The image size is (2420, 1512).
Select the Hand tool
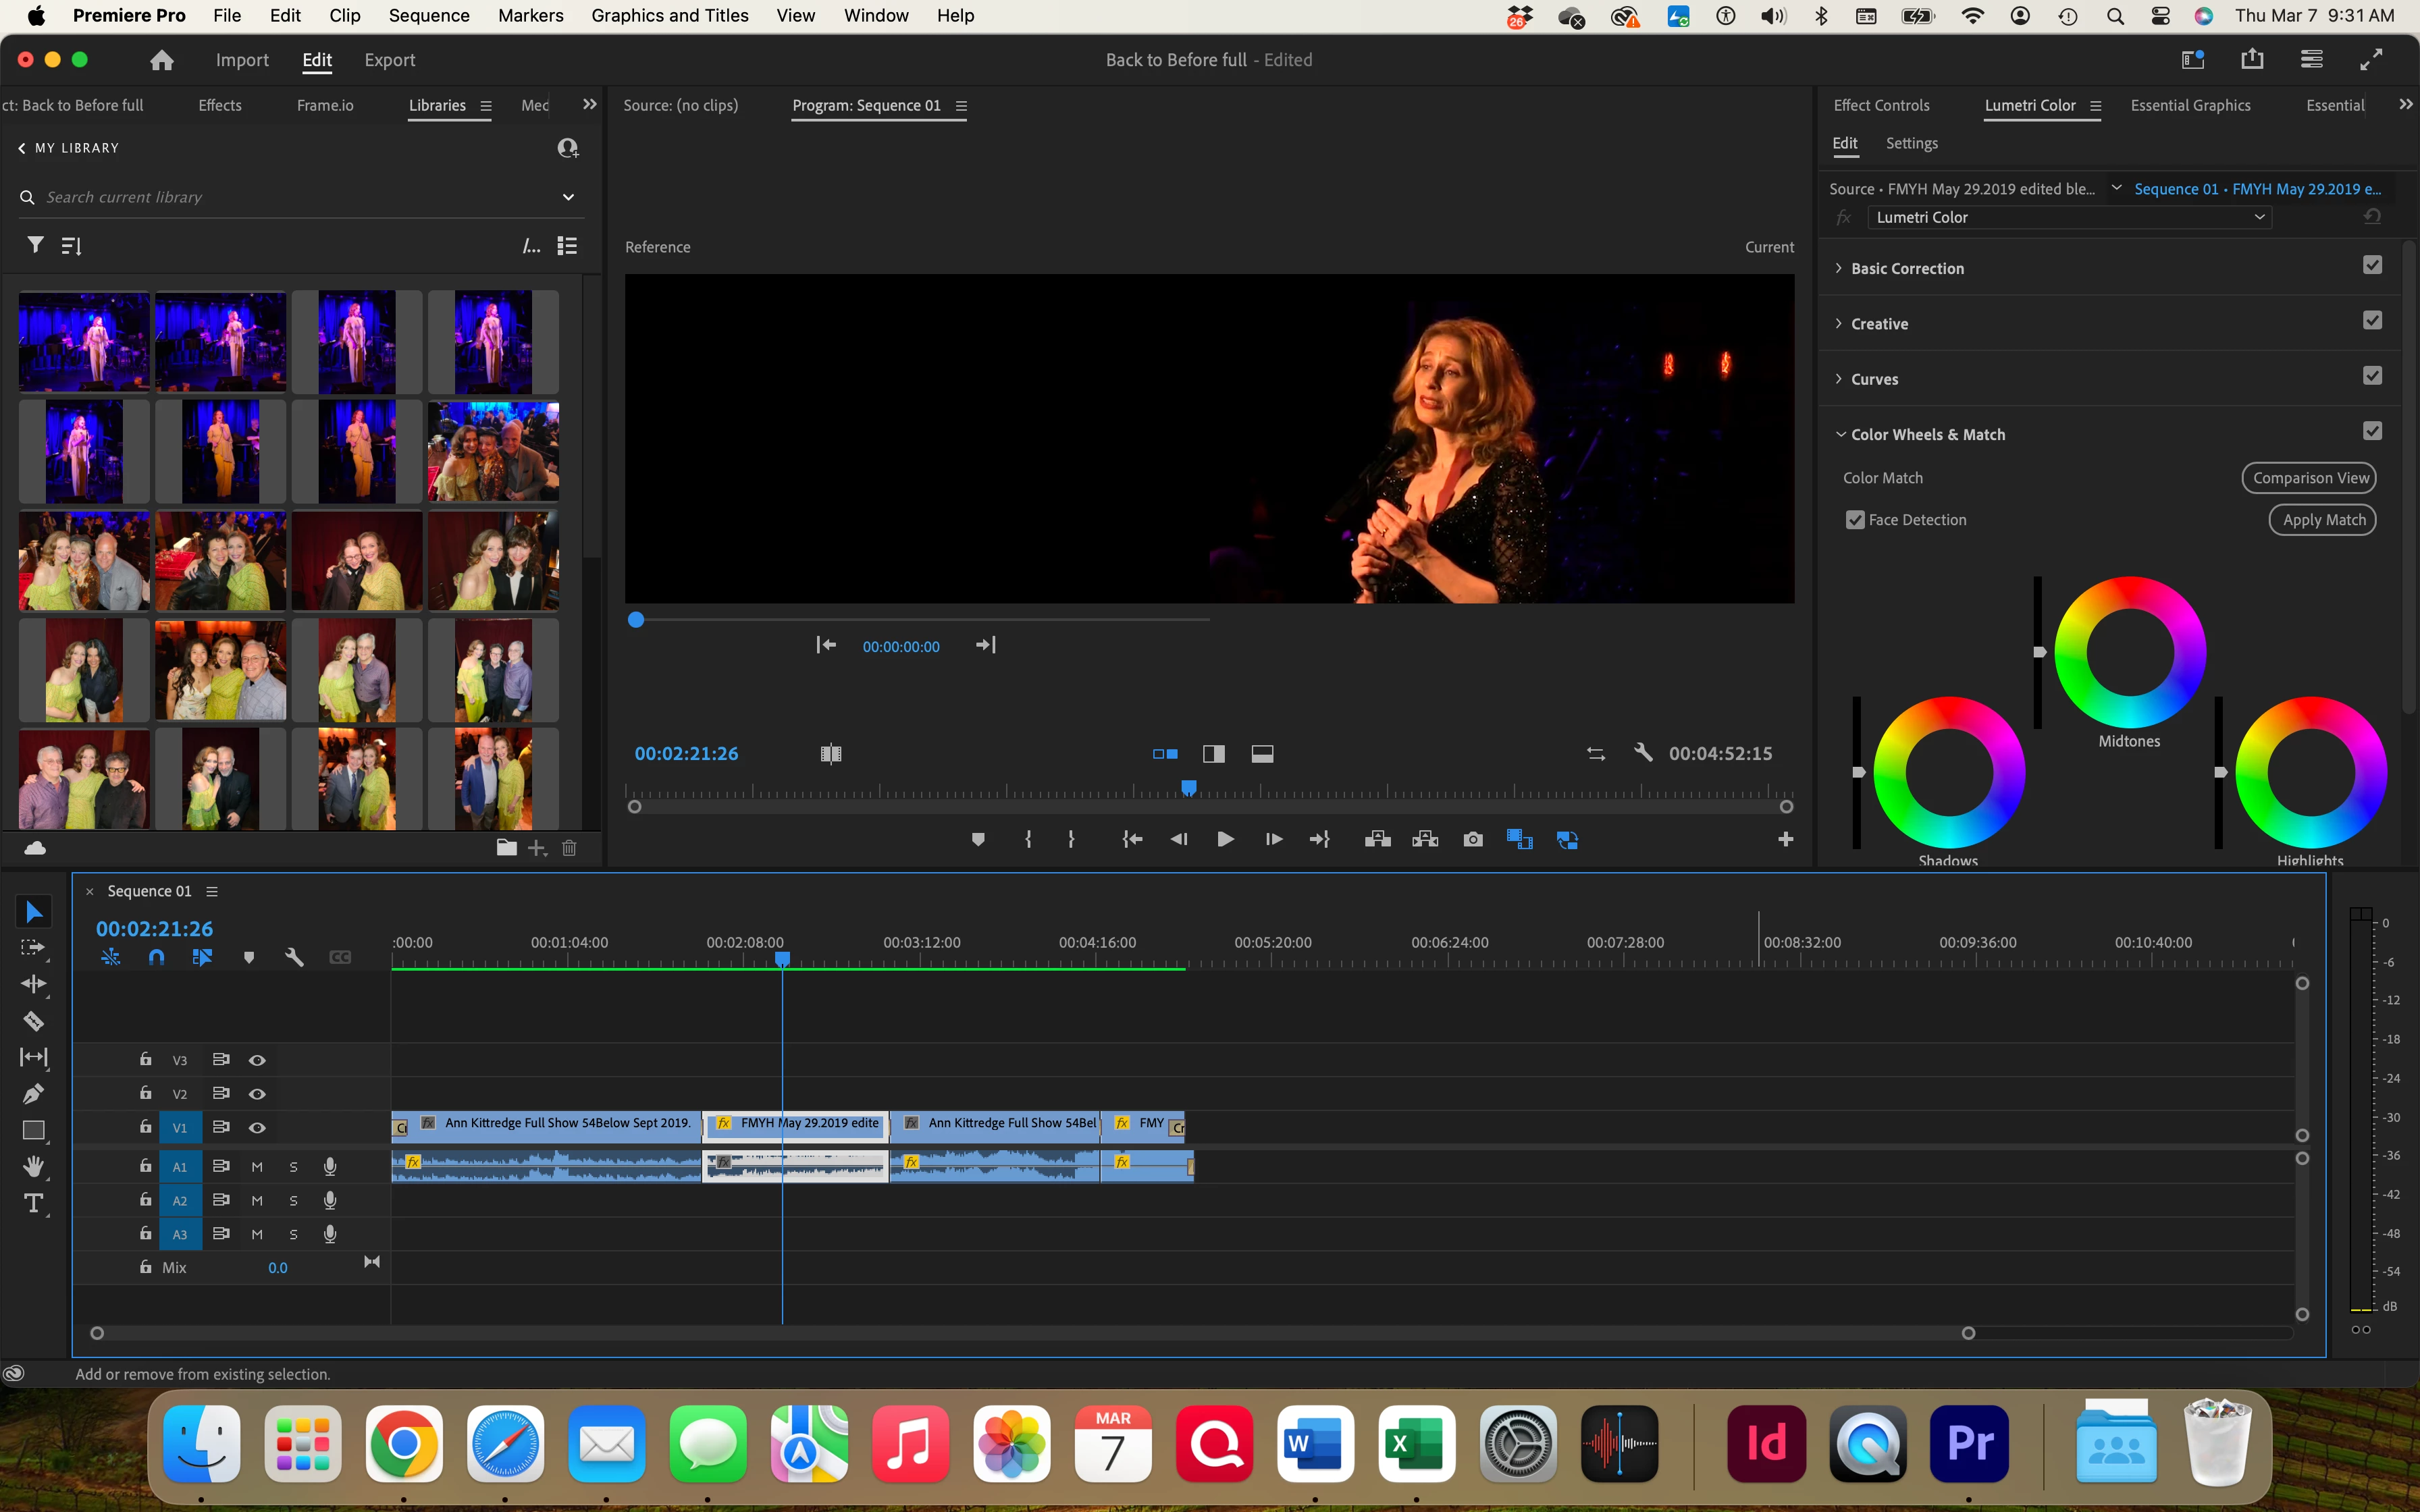point(33,1166)
